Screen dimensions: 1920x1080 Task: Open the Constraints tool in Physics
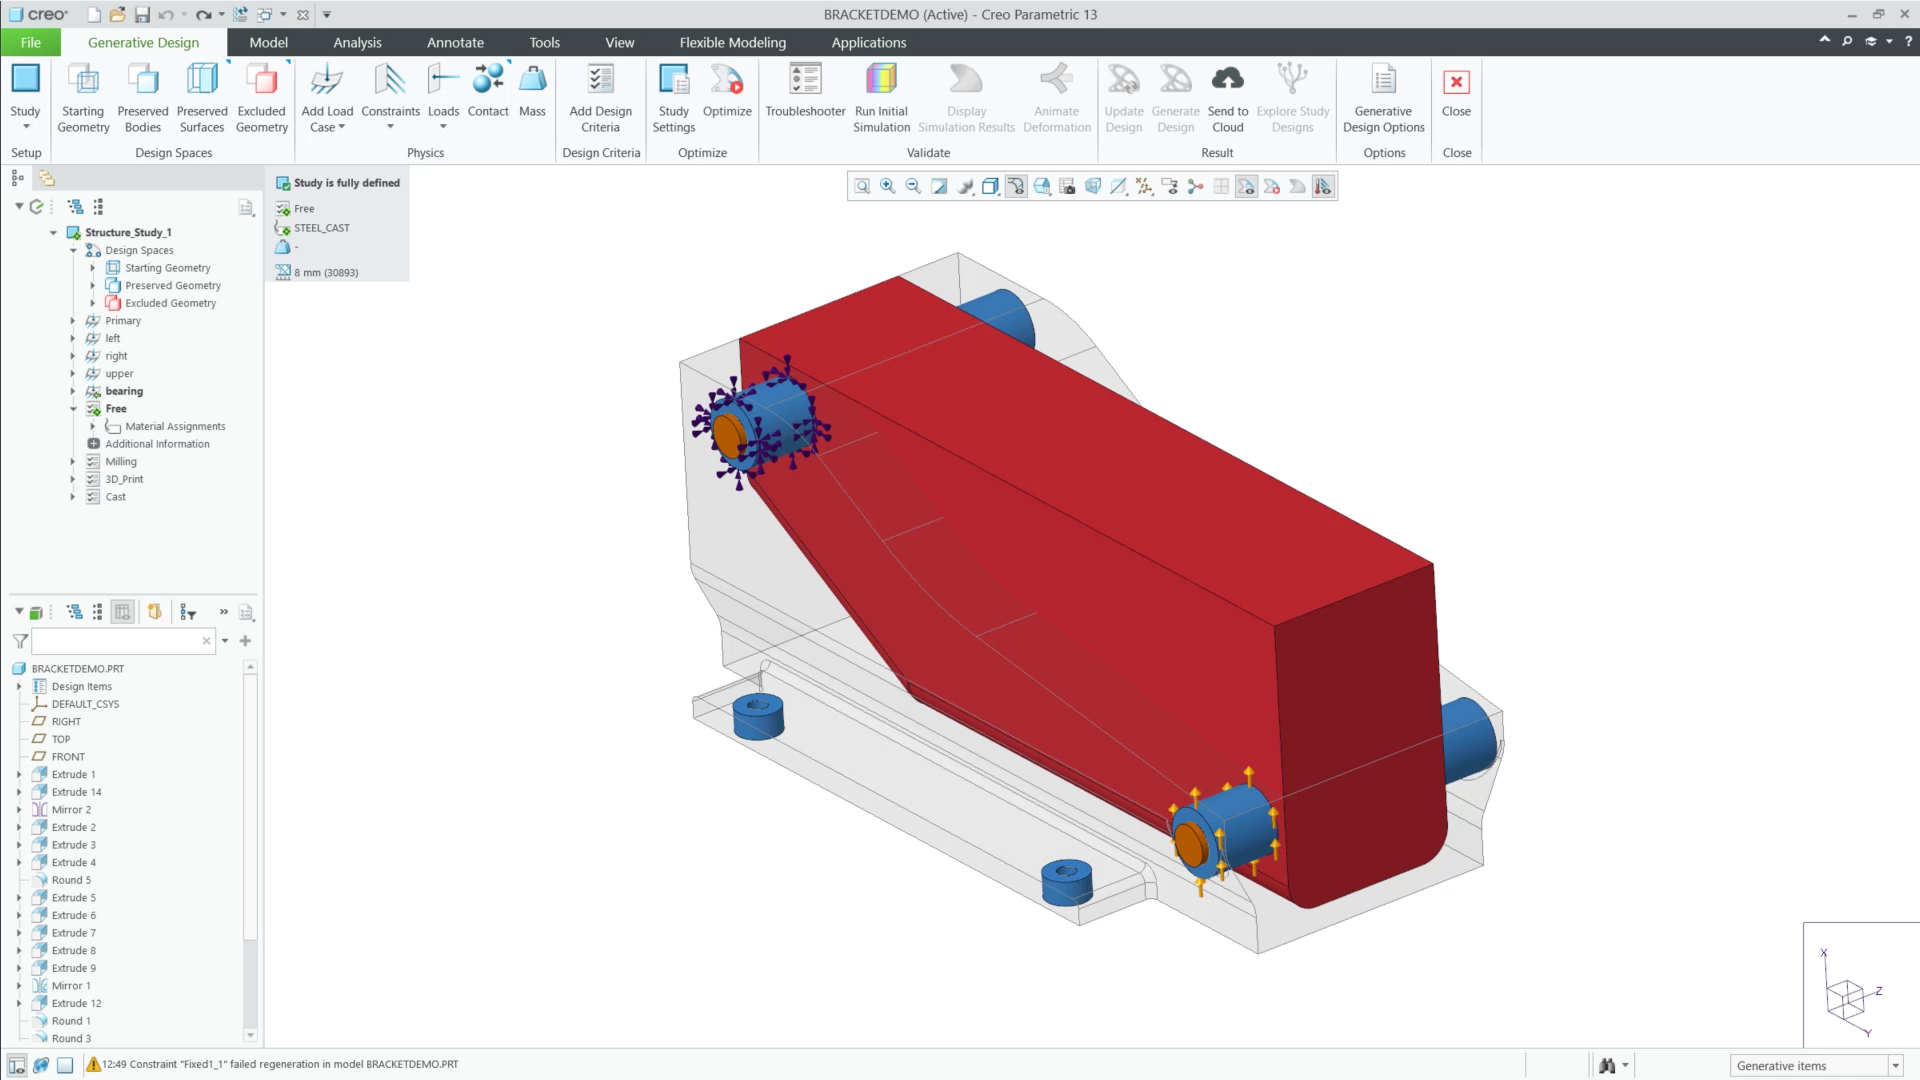tap(390, 97)
